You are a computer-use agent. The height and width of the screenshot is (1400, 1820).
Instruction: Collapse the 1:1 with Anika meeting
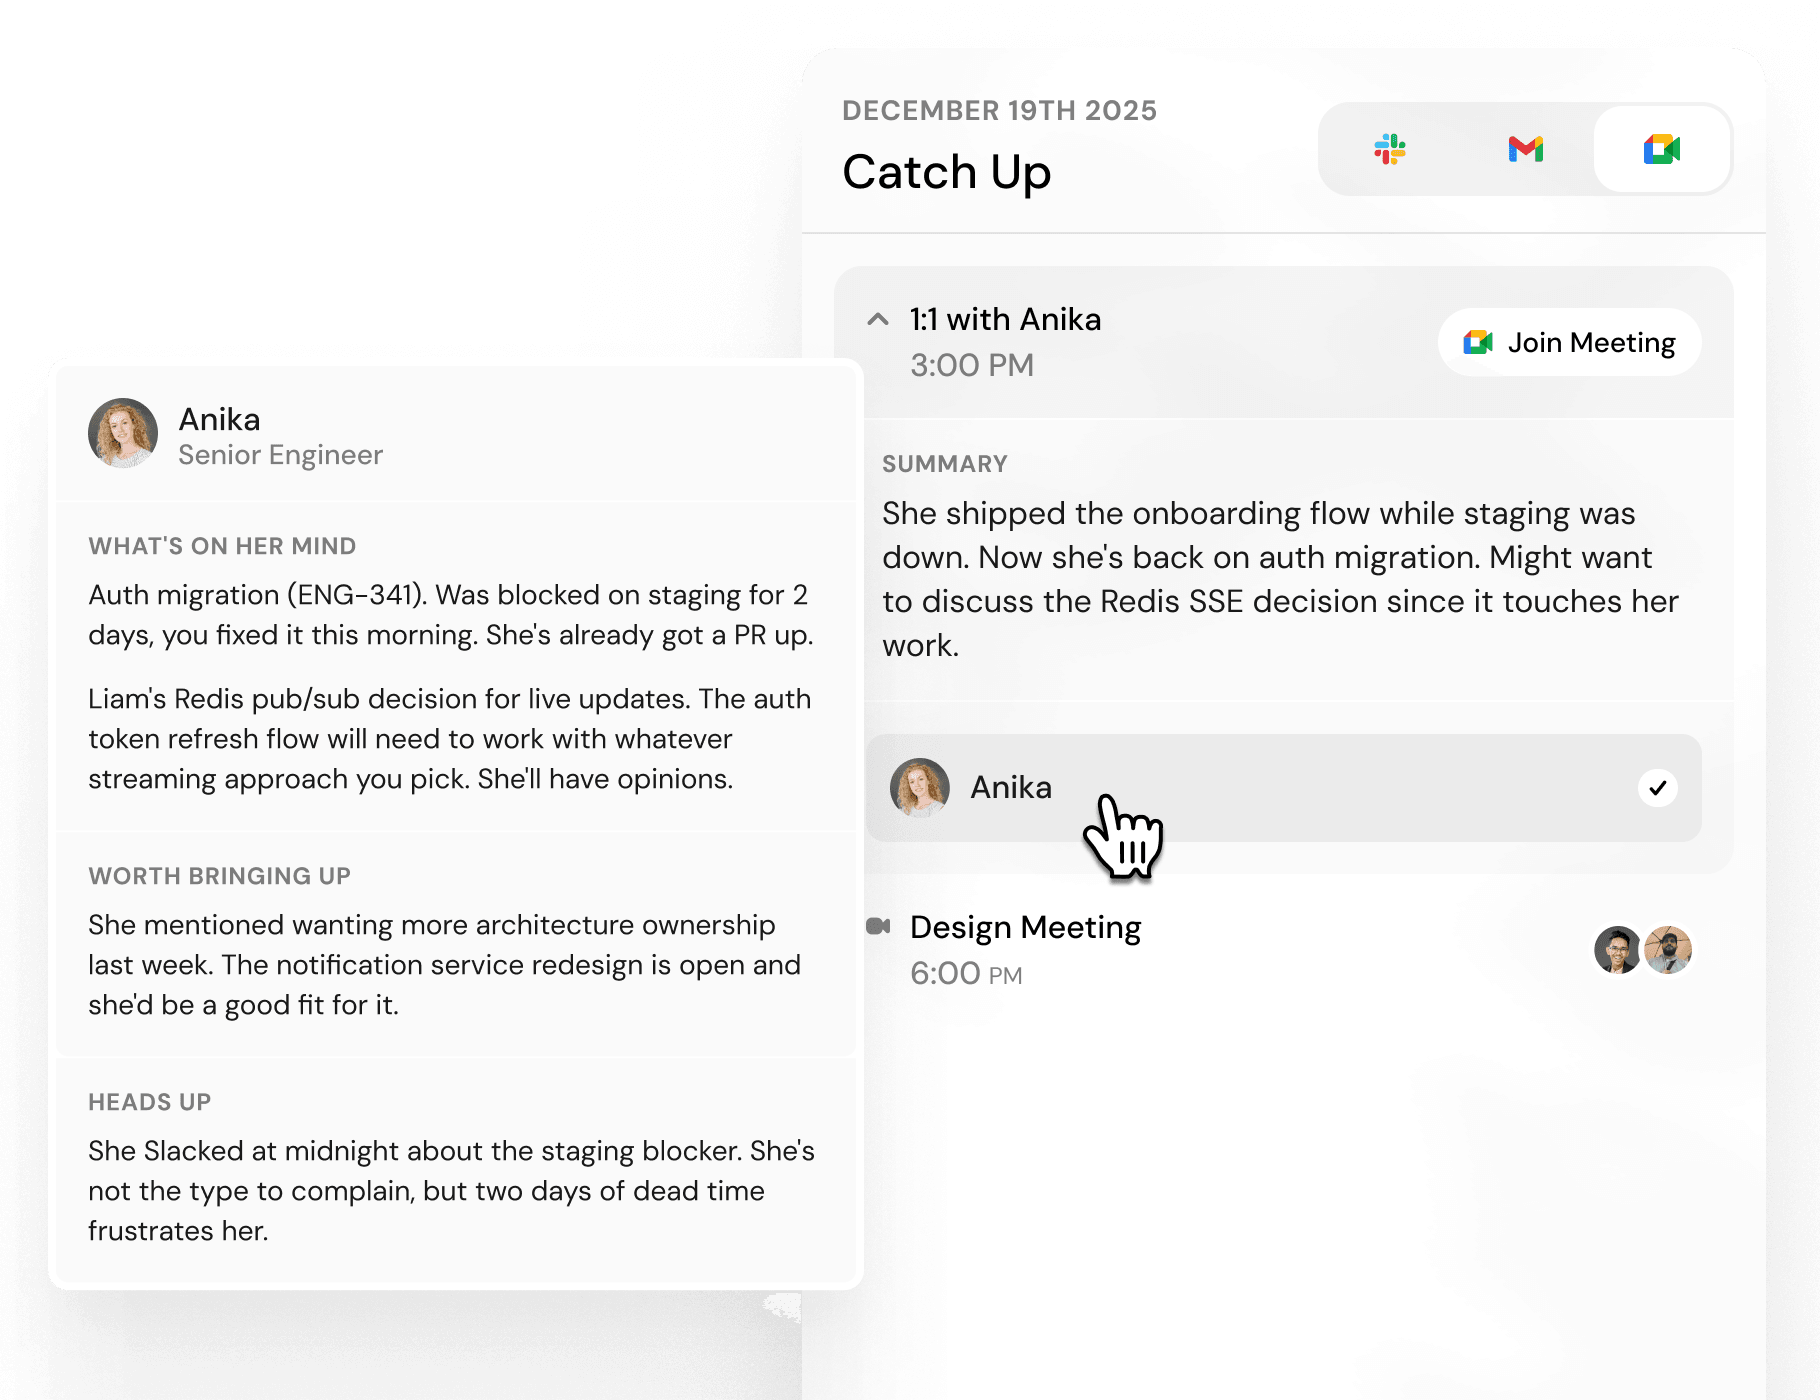click(x=878, y=320)
